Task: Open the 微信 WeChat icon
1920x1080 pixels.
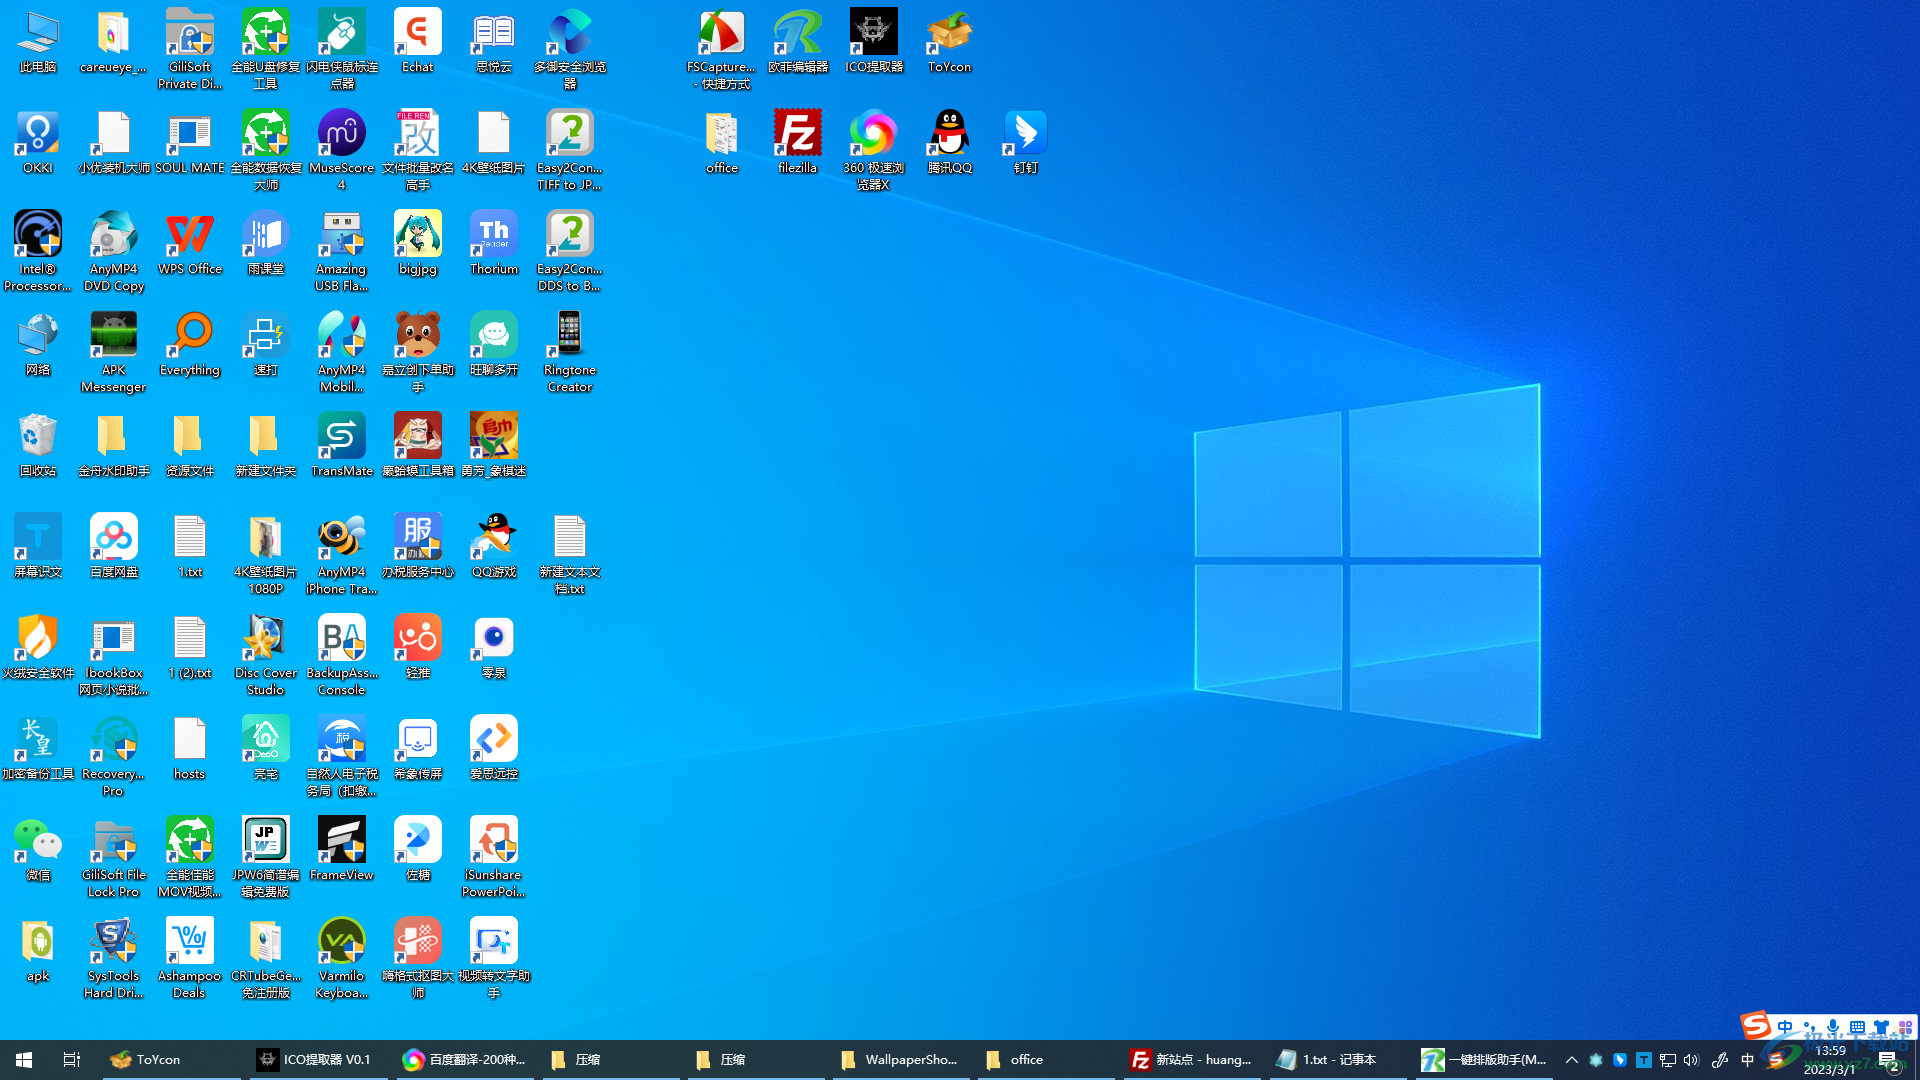Action: pyautogui.click(x=38, y=848)
